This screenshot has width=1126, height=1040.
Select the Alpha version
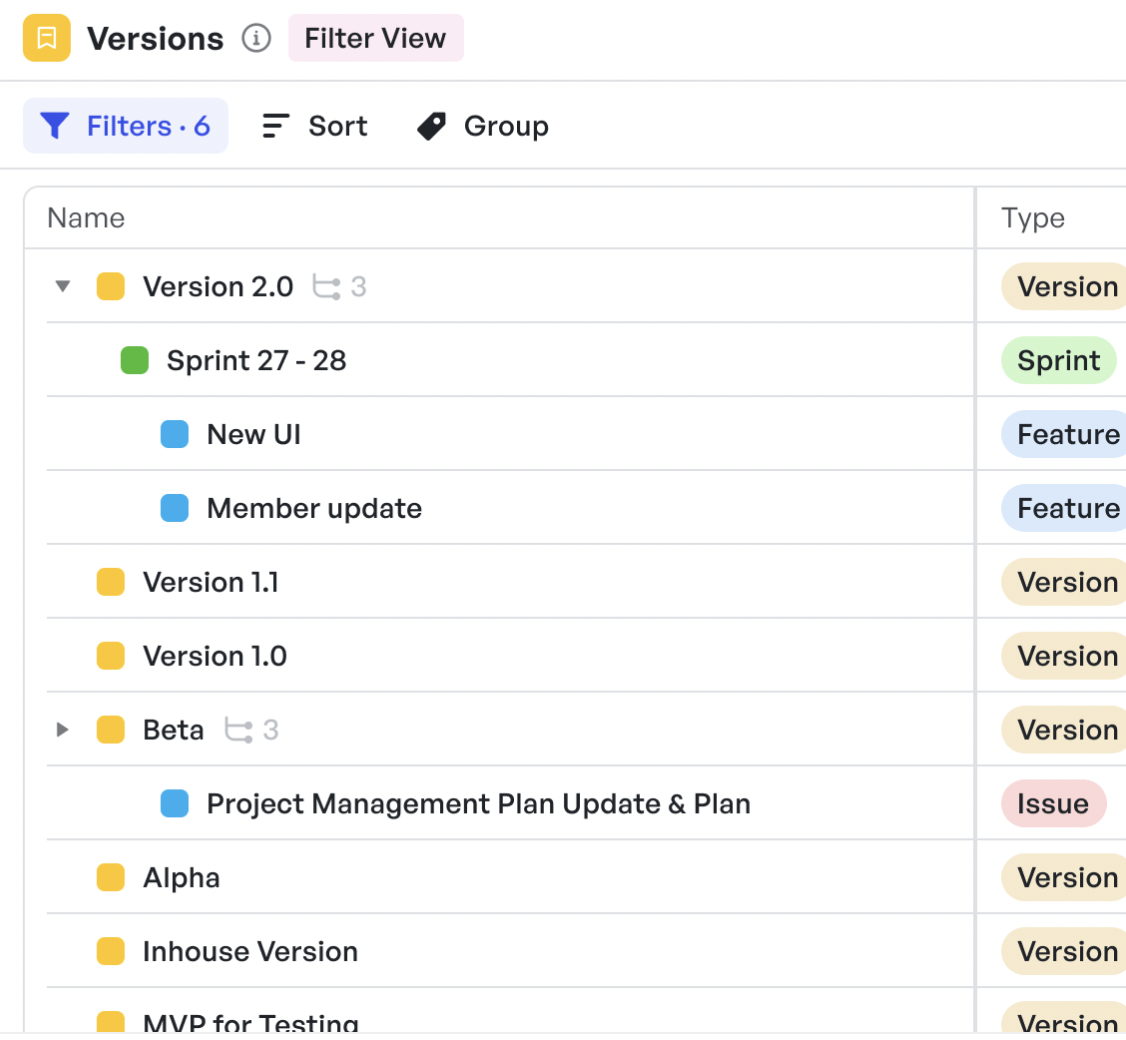point(181,878)
